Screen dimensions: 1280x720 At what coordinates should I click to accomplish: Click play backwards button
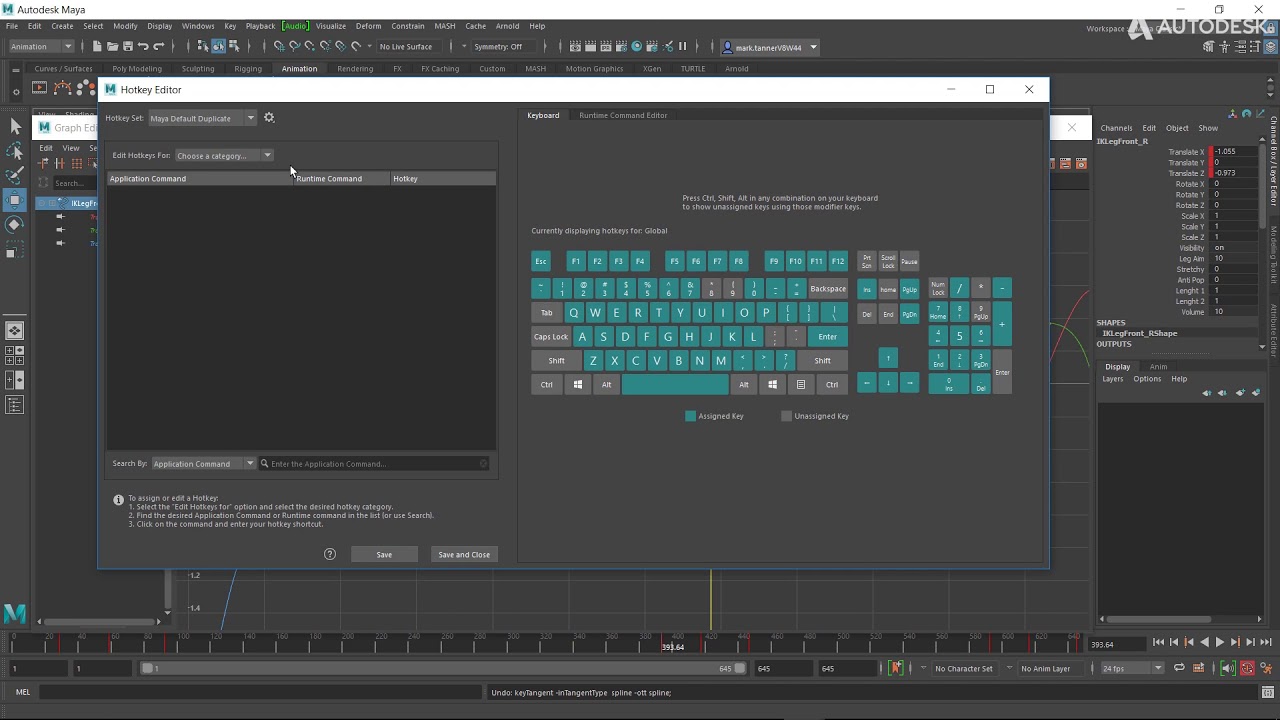pyautogui.click(x=1204, y=643)
